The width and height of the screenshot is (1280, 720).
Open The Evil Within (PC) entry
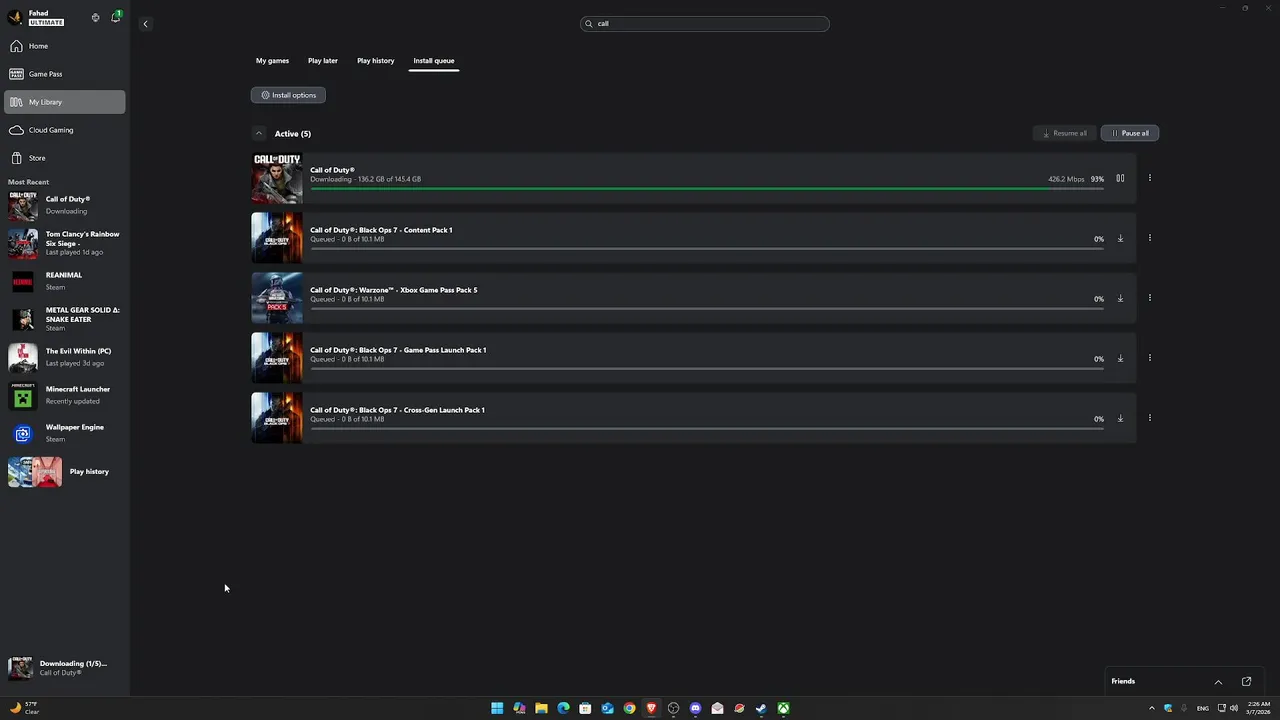(x=65, y=357)
